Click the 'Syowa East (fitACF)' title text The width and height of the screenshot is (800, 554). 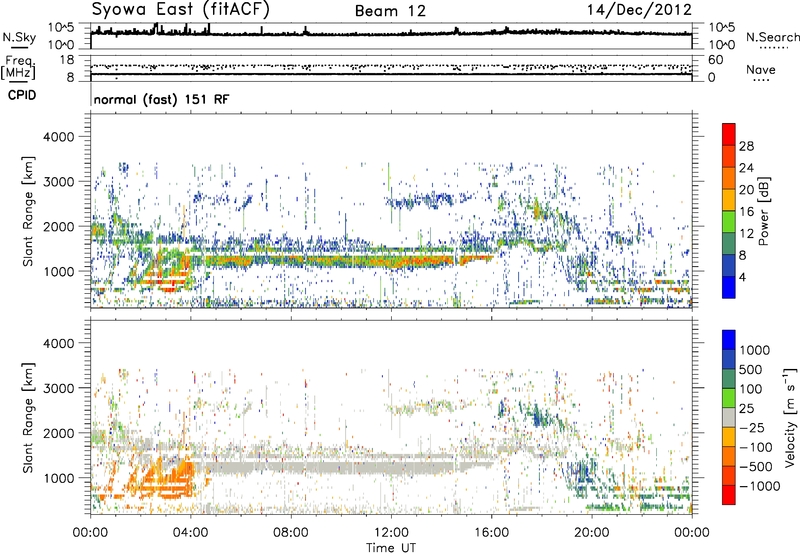[181, 9]
